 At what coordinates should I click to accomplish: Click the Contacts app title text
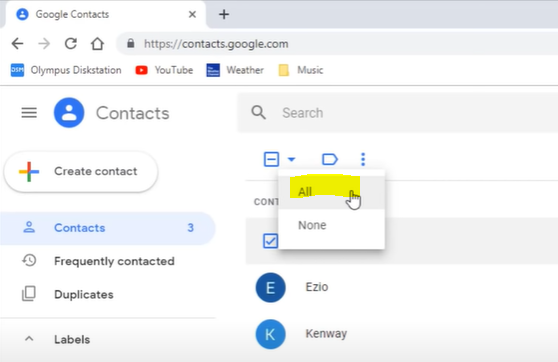(133, 113)
